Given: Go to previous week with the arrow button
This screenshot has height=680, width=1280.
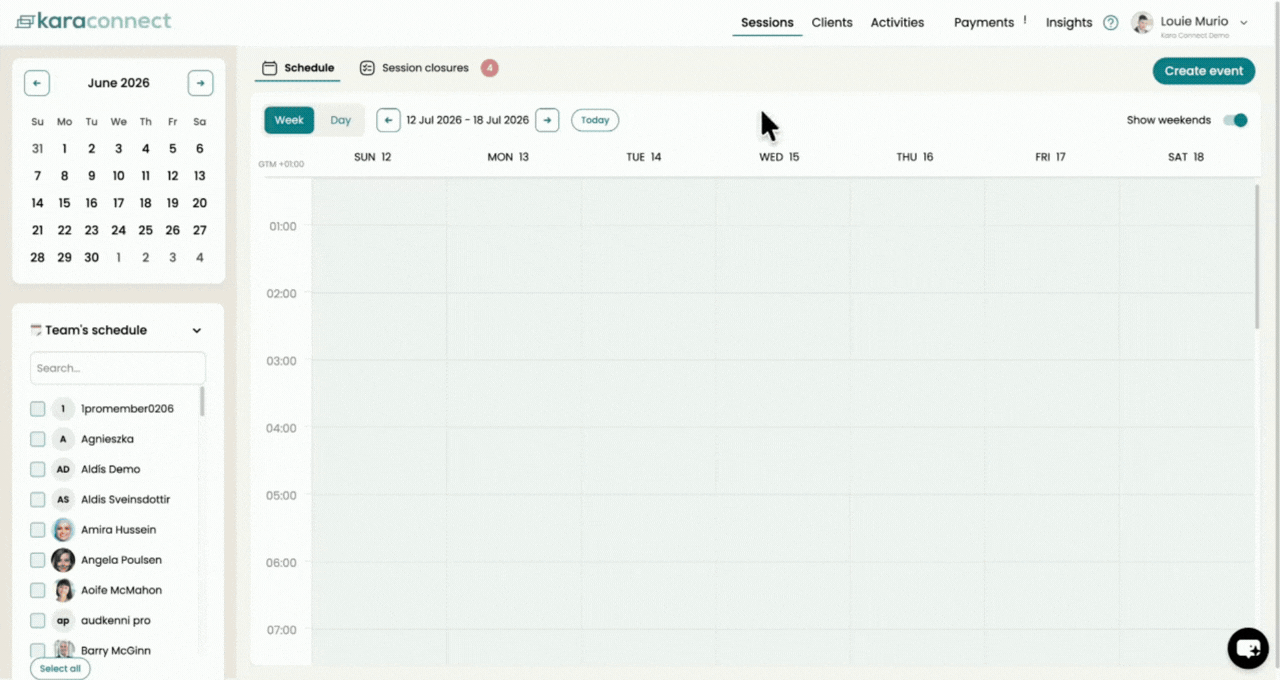Looking at the screenshot, I should pyautogui.click(x=388, y=120).
